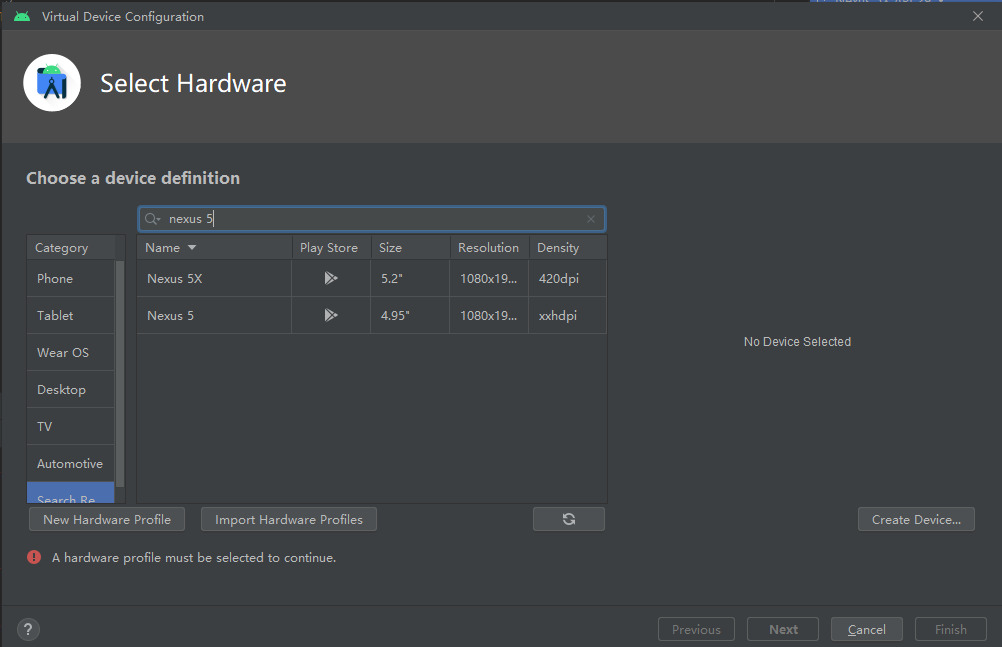
Task: Select the Wear OS category
Action: [x=70, y=353]
